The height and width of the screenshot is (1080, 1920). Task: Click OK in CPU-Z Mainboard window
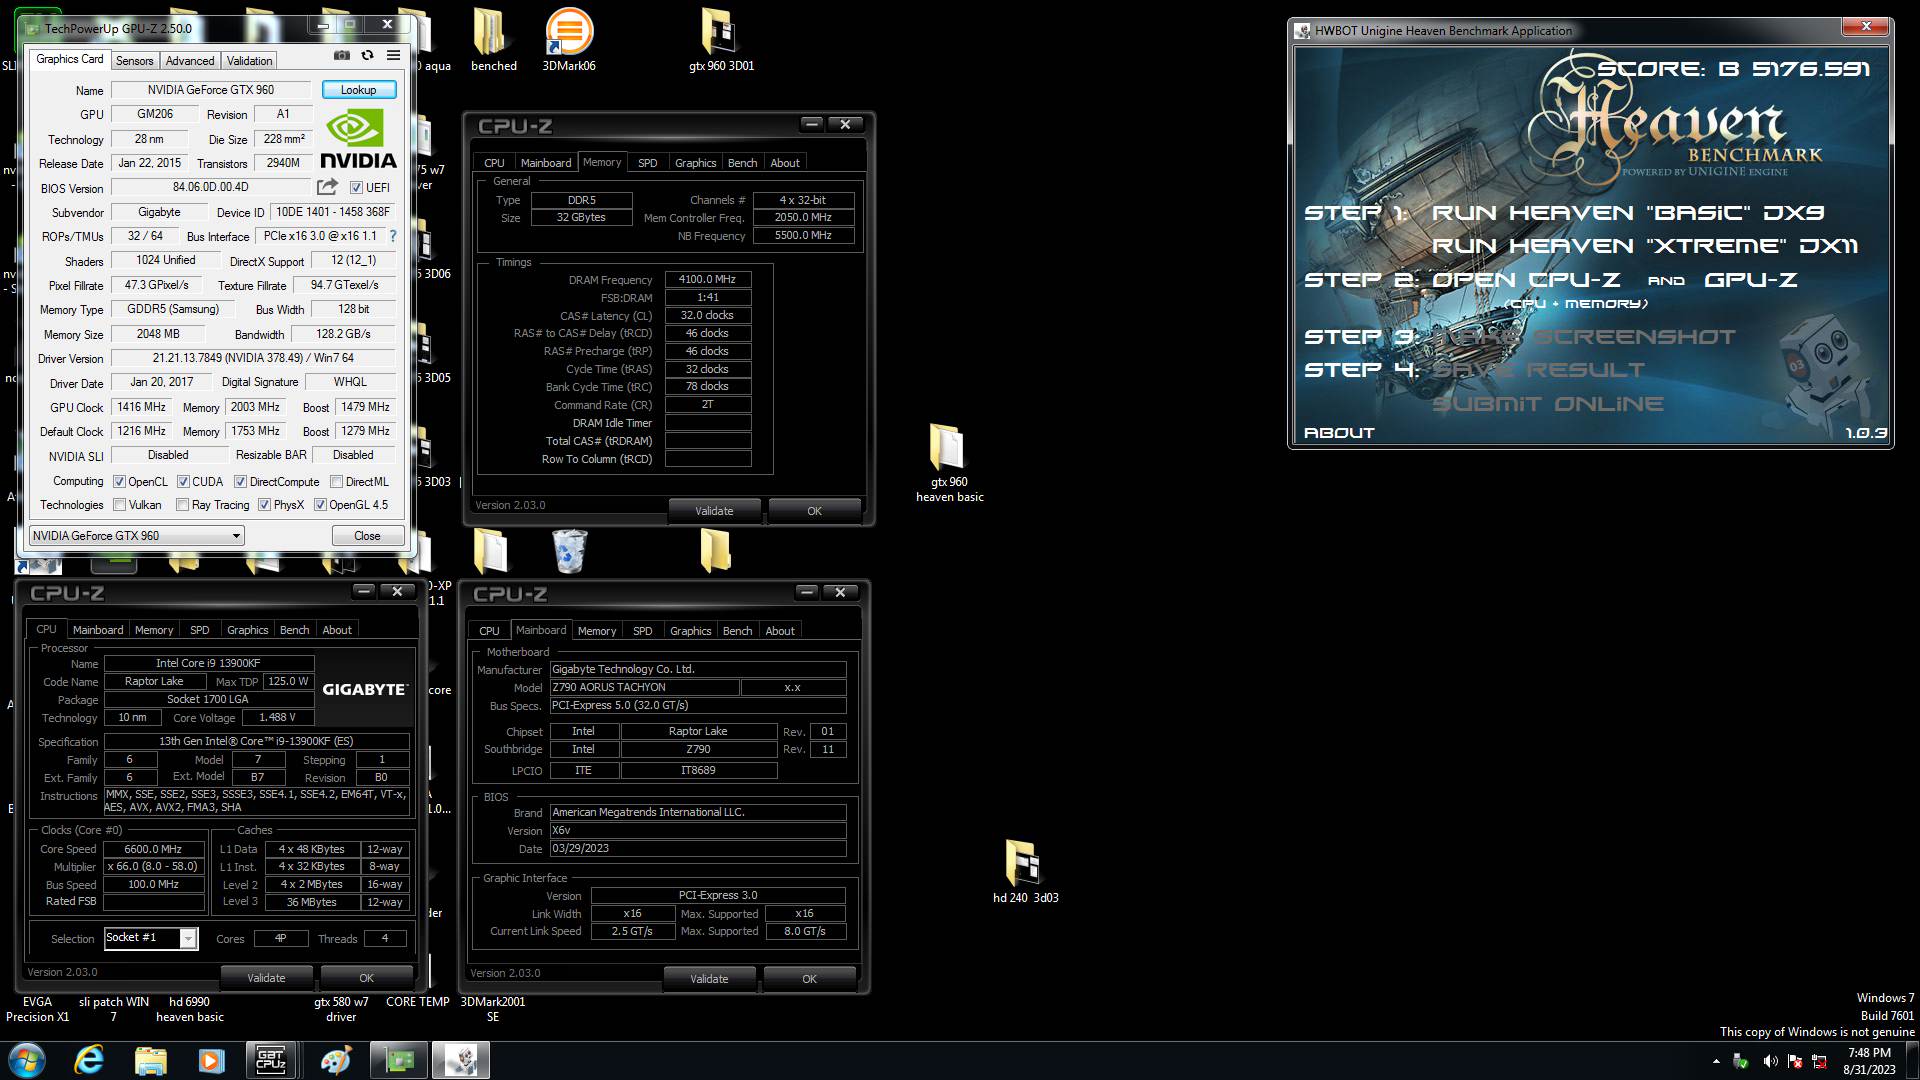point(809,979)
